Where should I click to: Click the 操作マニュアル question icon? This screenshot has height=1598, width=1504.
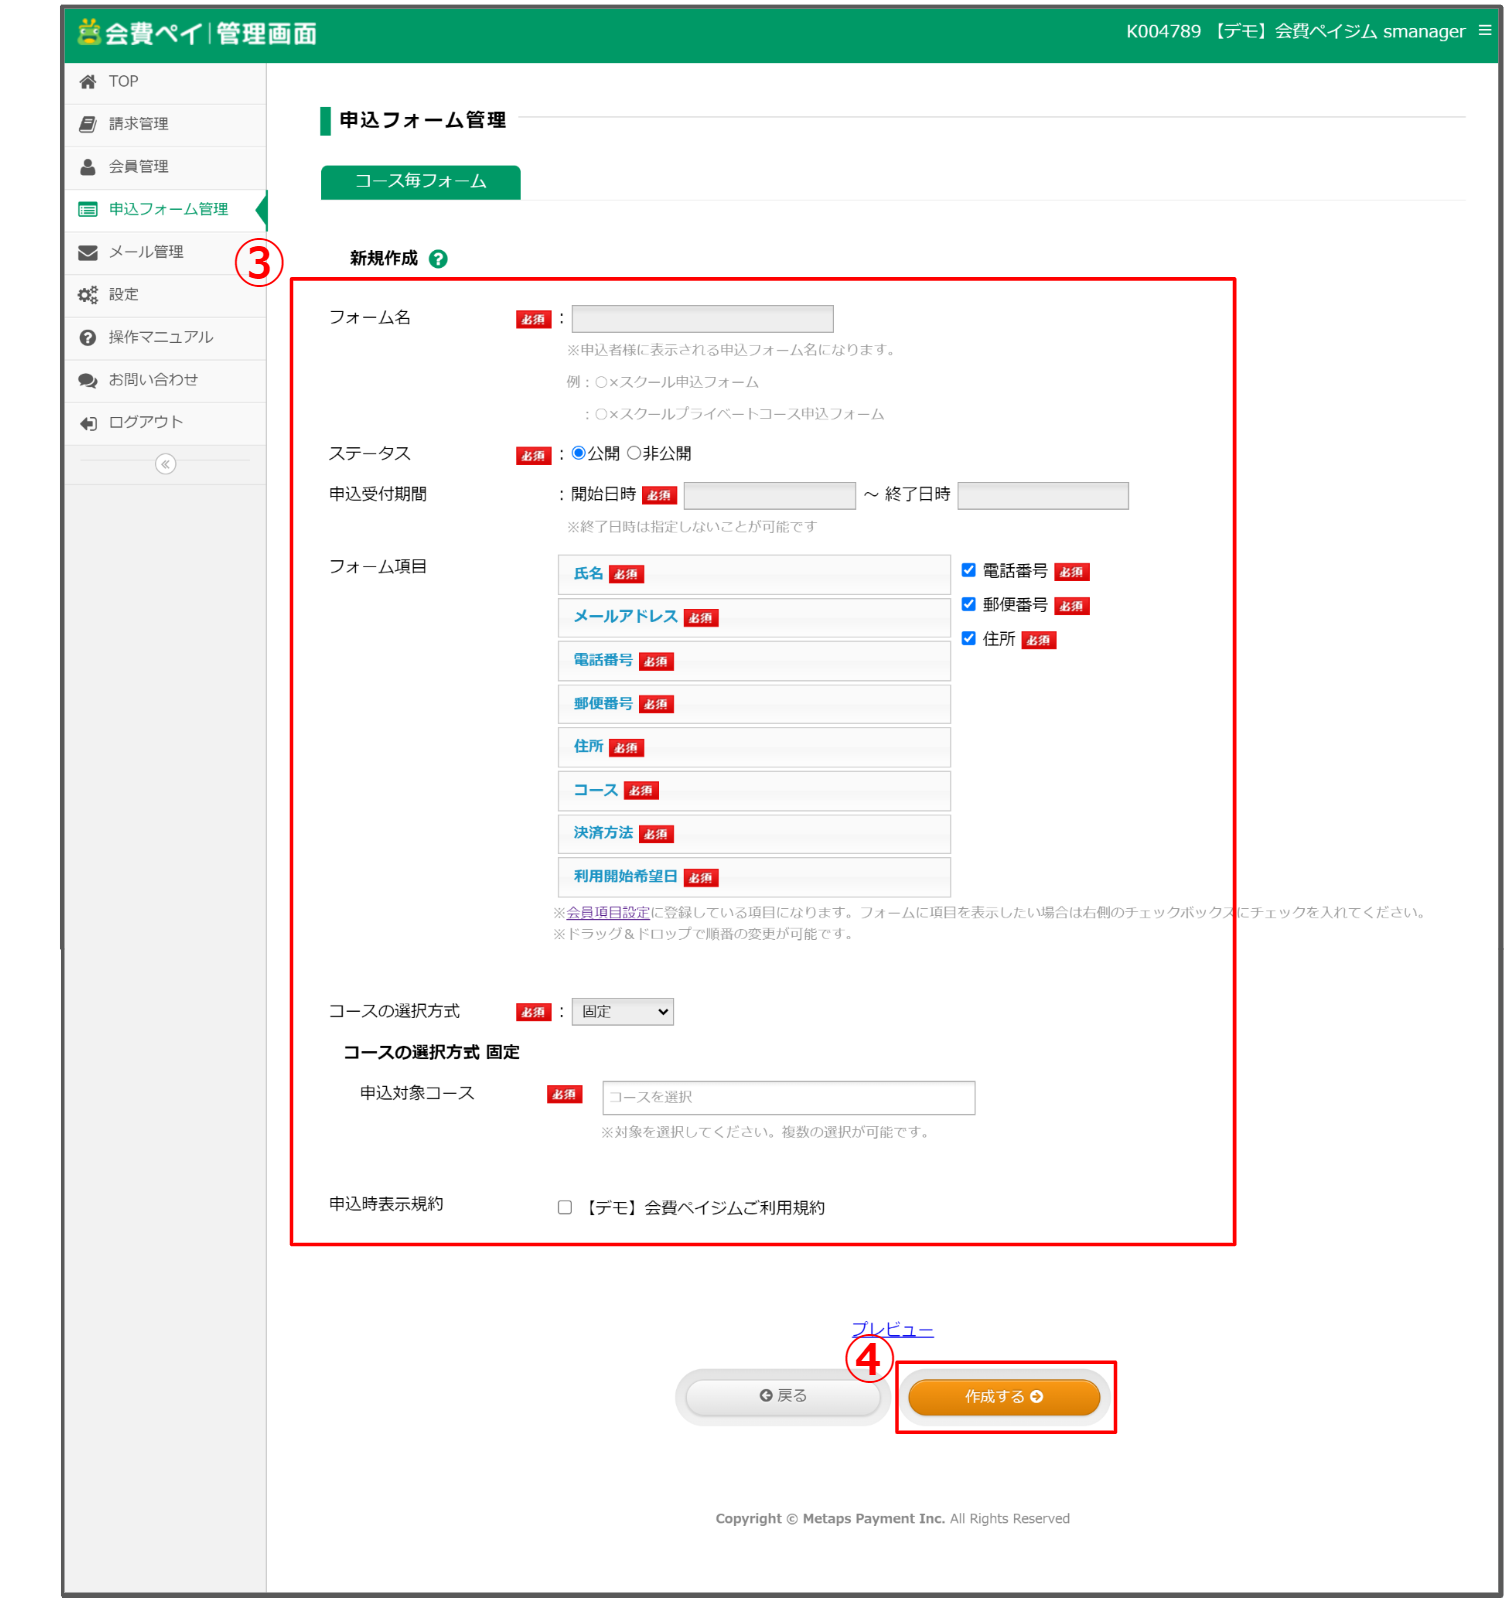pos(88,338)
